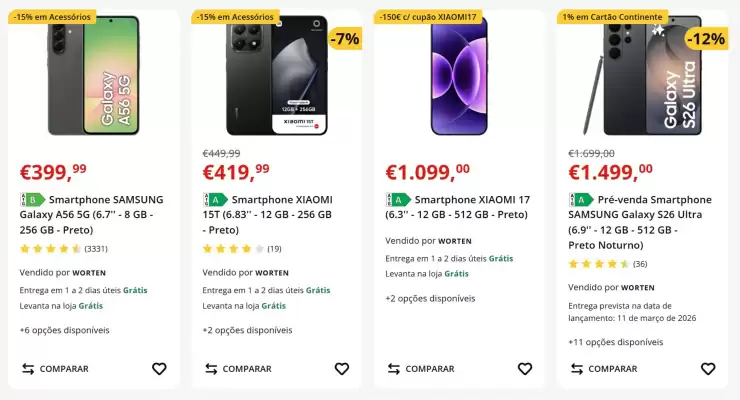Open star ratings for Galaxy A56 (3331)
The width and height of the screenshot is (740, 400).
64,248
